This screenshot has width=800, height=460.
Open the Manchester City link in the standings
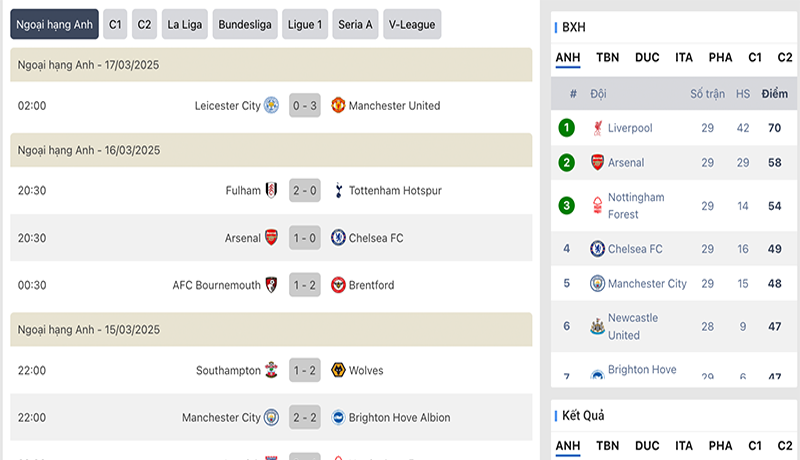click(x=647, y=284)
